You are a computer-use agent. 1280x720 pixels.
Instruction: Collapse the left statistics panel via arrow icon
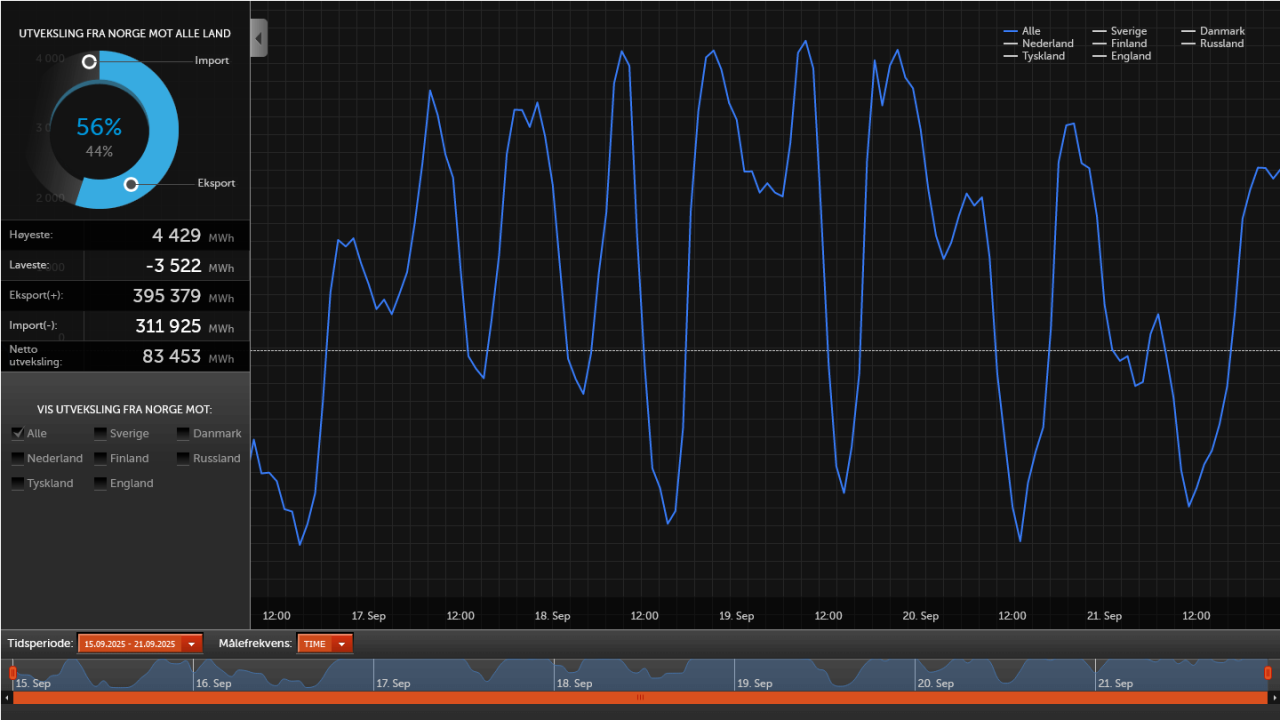[x=258, y=37]
